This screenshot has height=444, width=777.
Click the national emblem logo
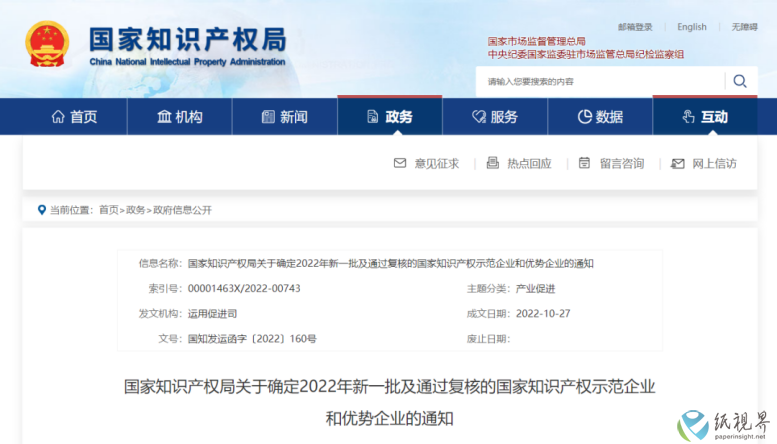pos(47,44)
